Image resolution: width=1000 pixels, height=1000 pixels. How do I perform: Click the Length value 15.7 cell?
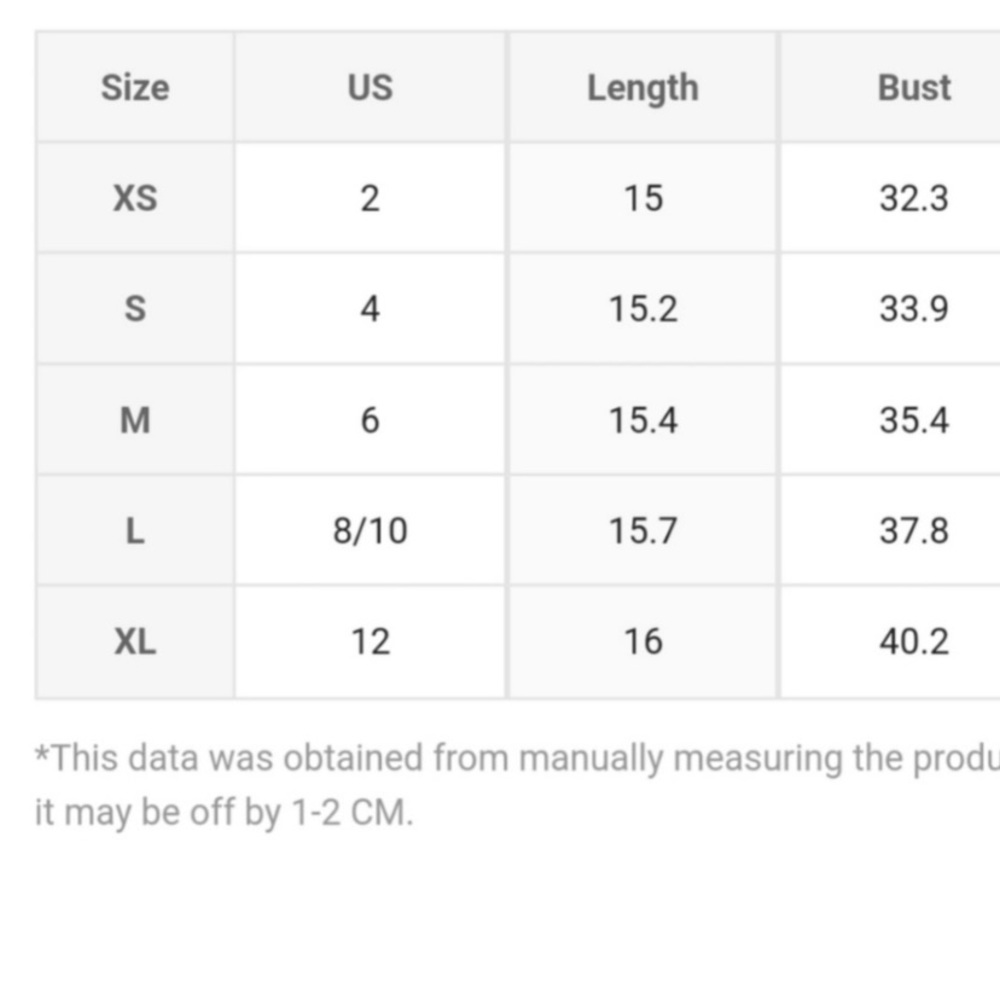[x=643, y=530]
